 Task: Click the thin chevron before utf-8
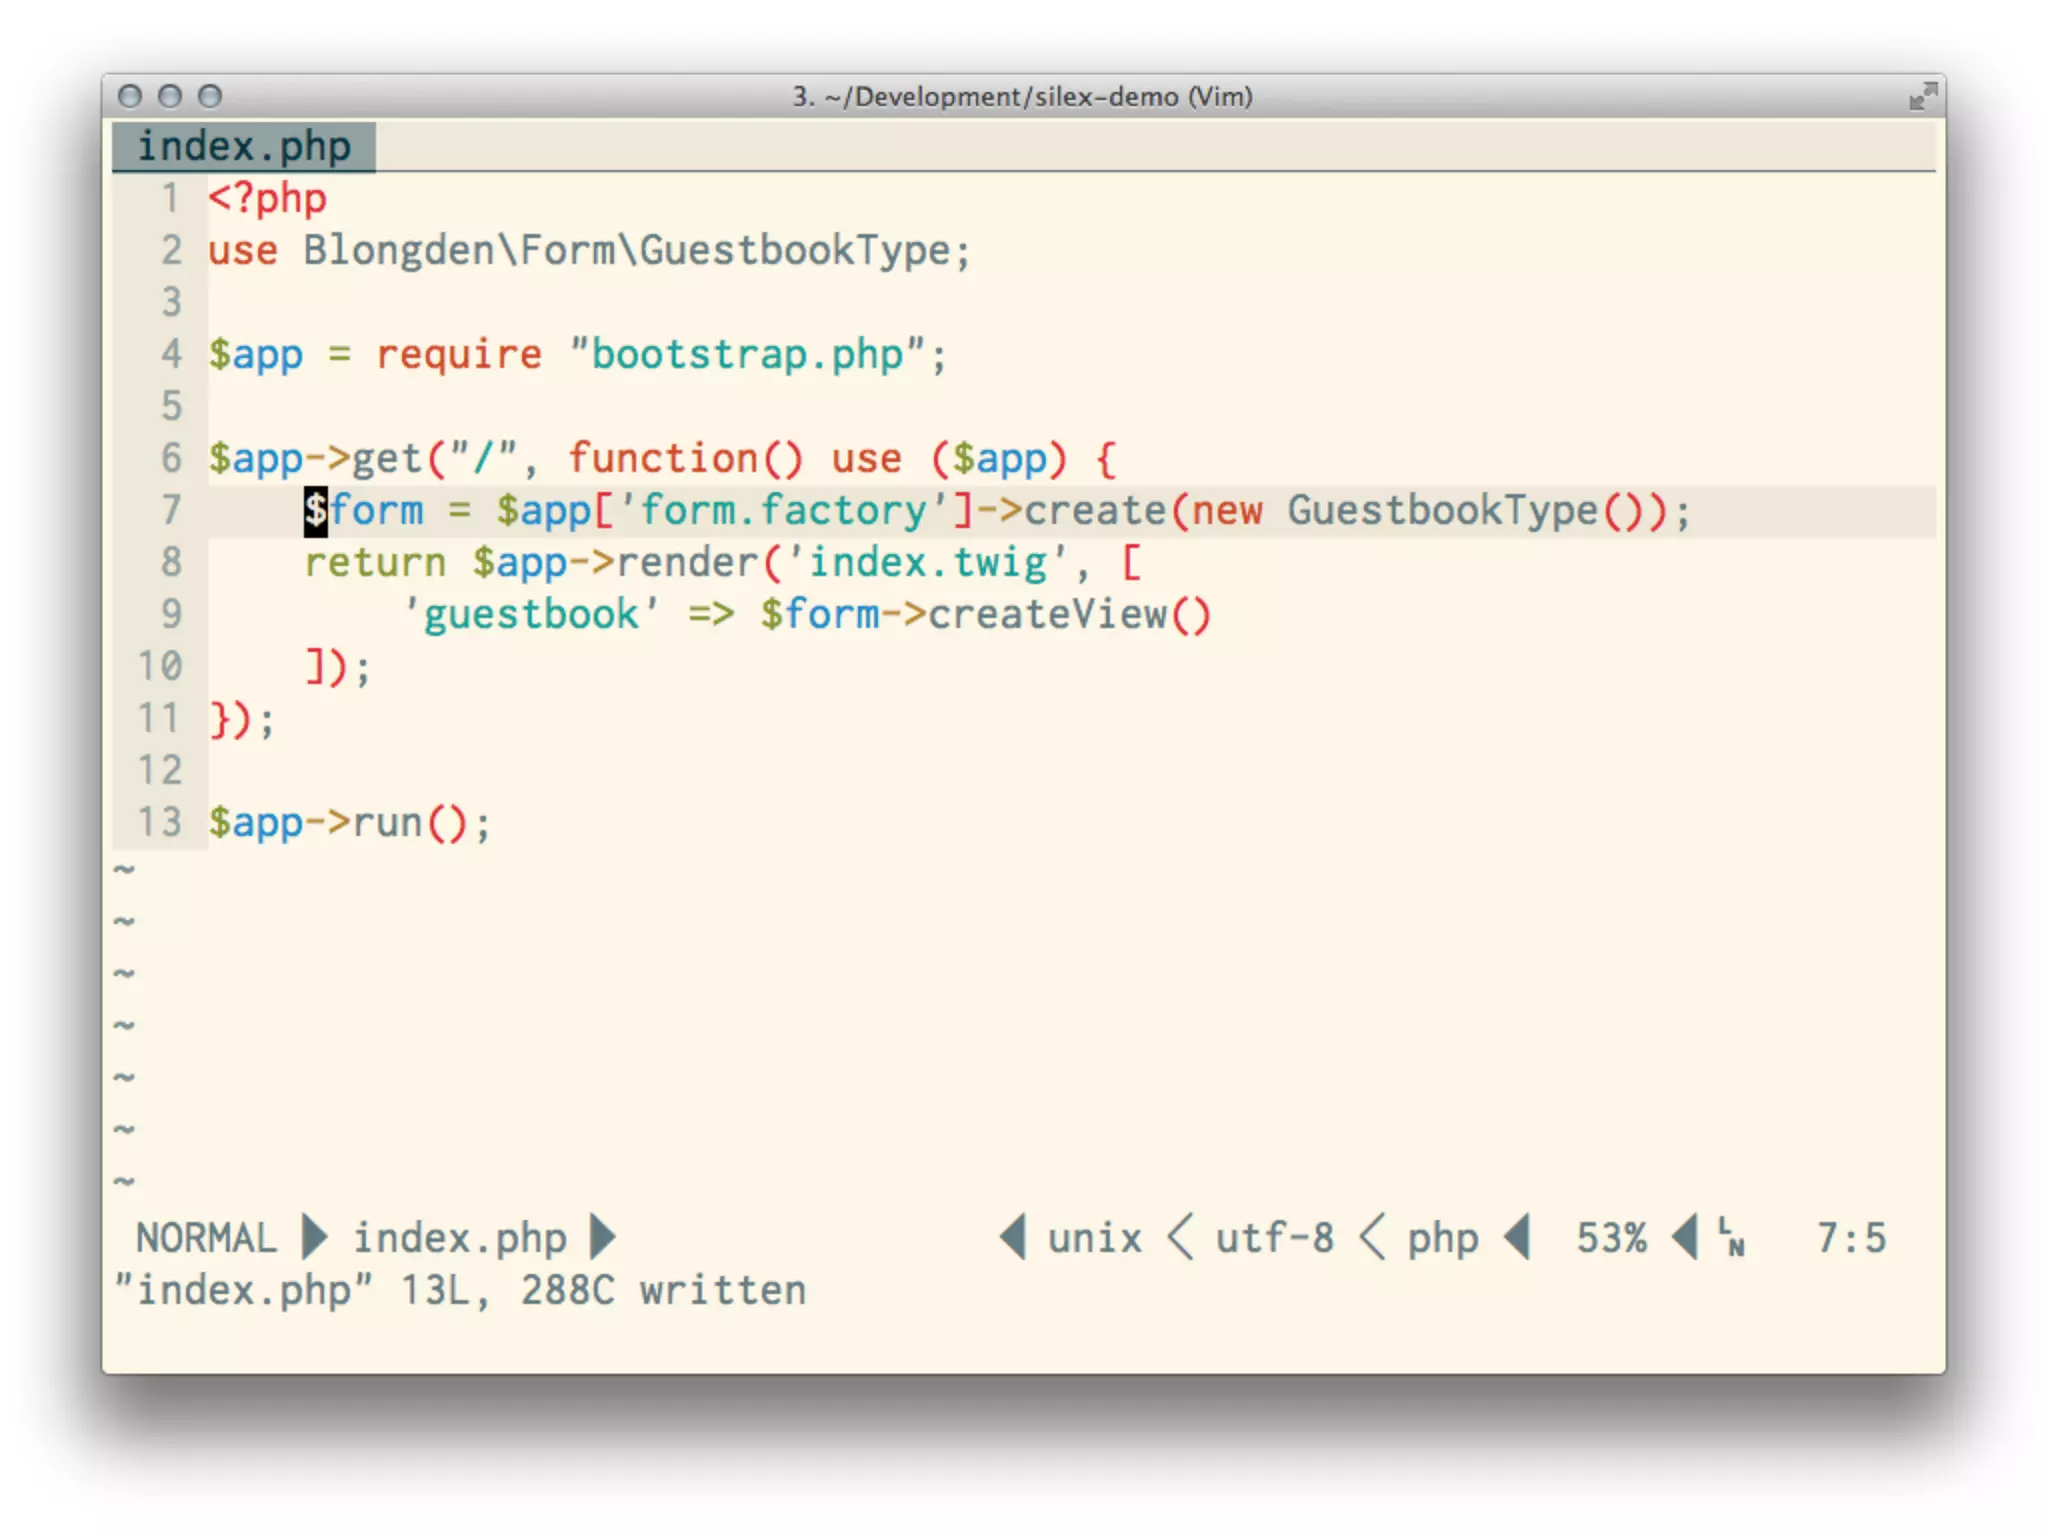1181,1237
